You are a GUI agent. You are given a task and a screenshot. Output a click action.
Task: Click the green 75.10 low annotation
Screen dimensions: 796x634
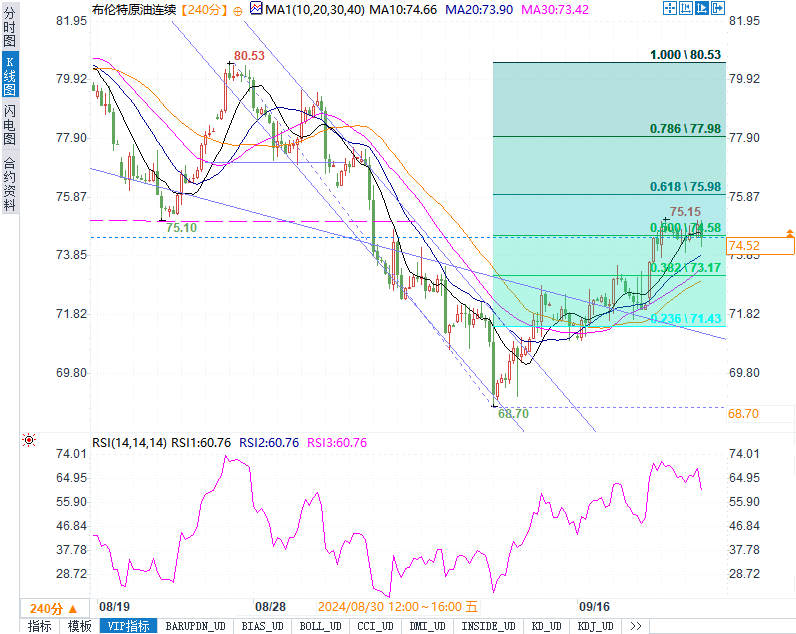click(182, 228)
